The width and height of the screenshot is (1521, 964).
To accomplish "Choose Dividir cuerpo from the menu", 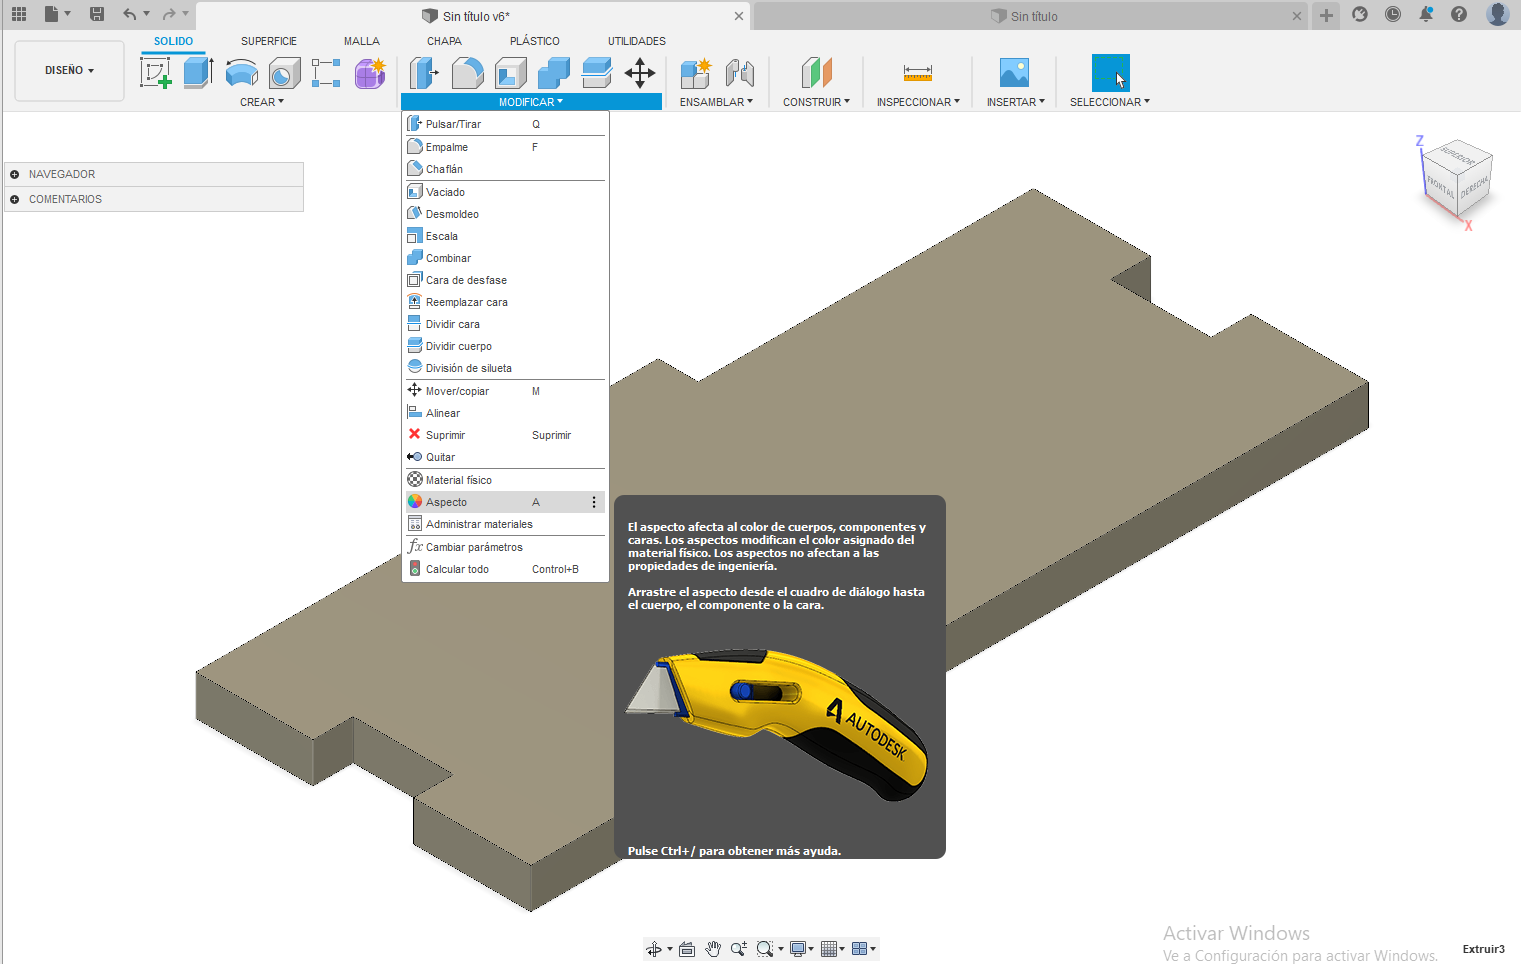I will point(505,346).
